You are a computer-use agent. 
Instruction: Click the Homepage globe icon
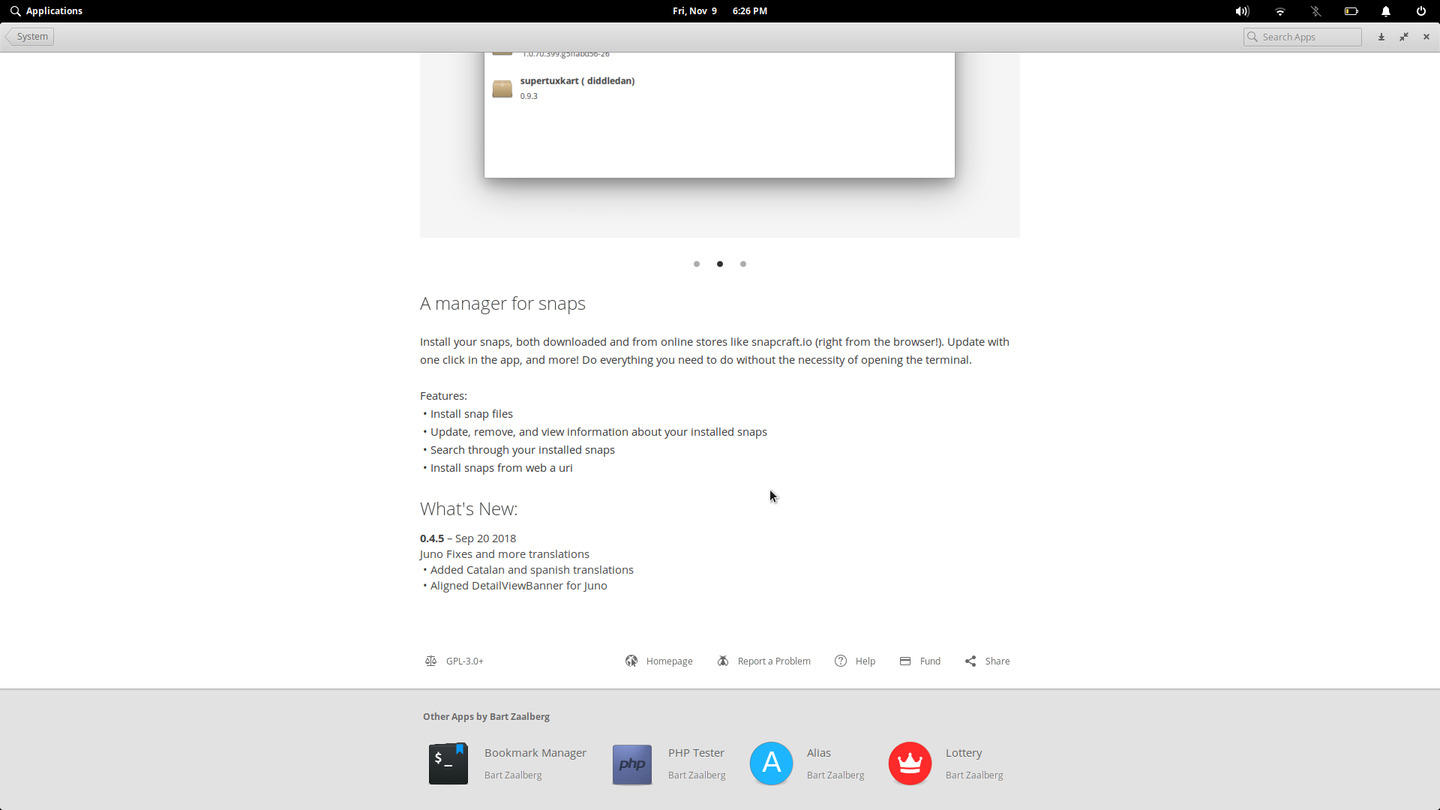pyautogui.click(x=632, y=661)
